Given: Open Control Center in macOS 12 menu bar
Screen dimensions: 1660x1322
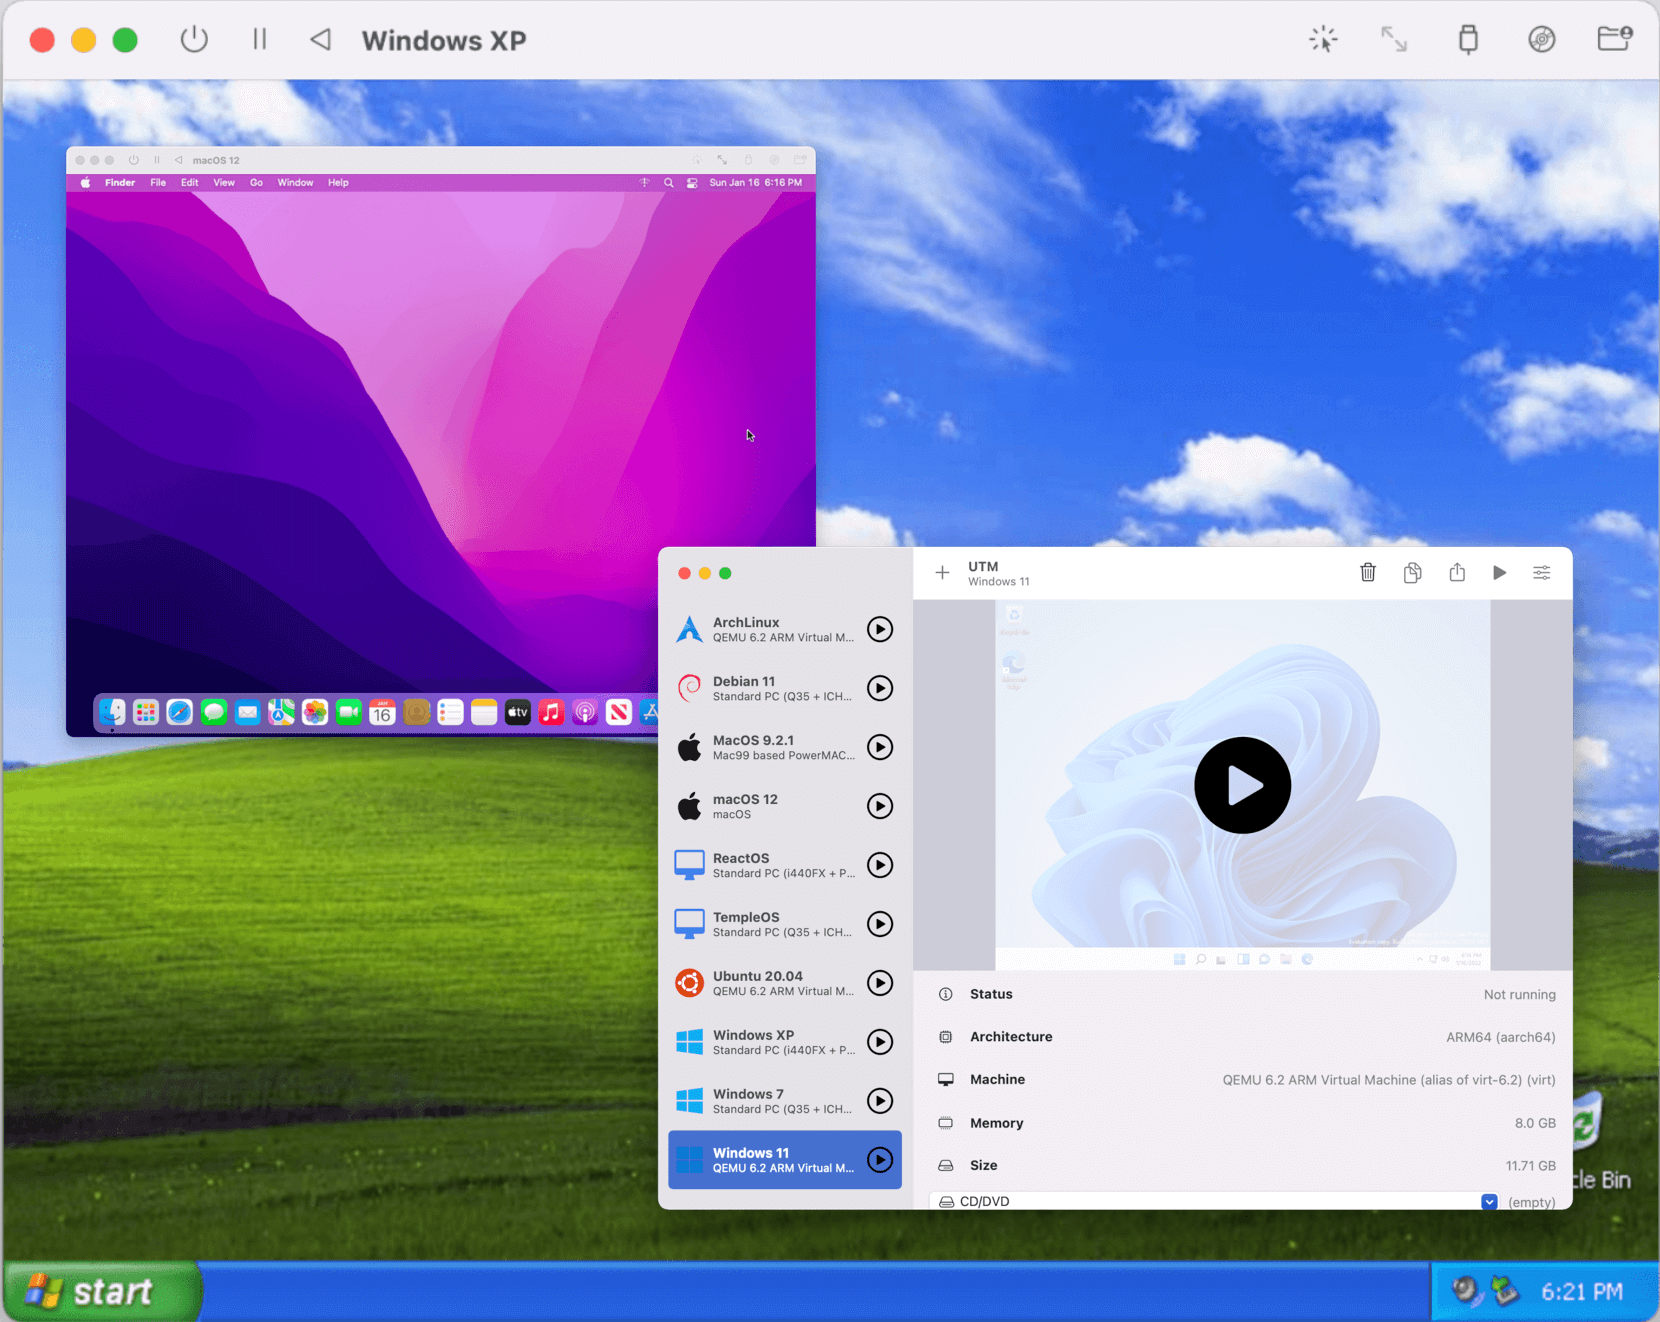Looking at the screenshot, I should tap(692, 183).
